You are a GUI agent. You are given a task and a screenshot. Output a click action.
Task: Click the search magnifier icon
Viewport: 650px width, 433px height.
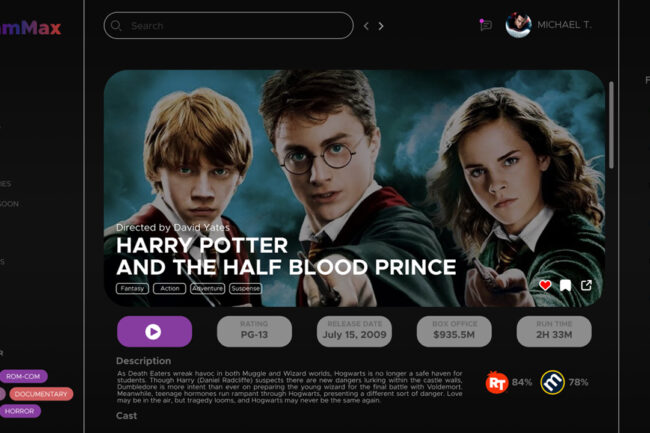click(x=116, y=26)
